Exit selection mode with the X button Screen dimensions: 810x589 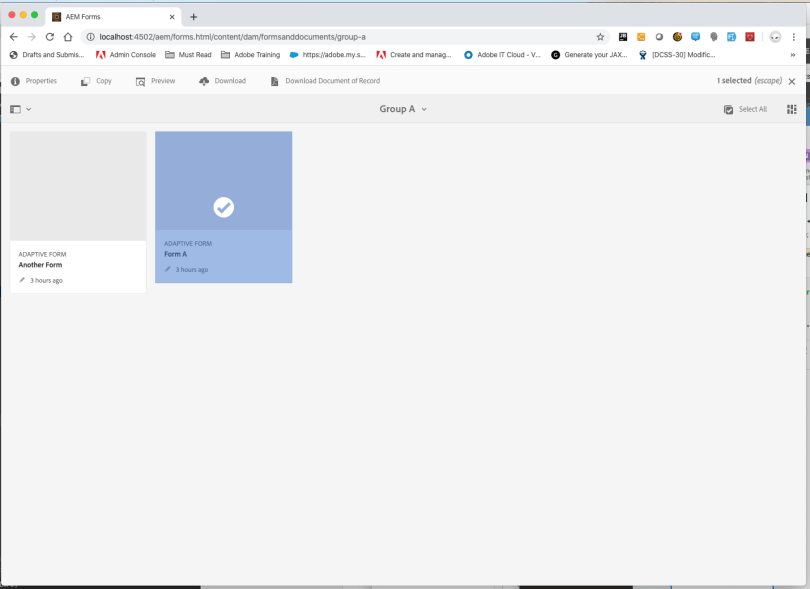click(x=792, y=81)
